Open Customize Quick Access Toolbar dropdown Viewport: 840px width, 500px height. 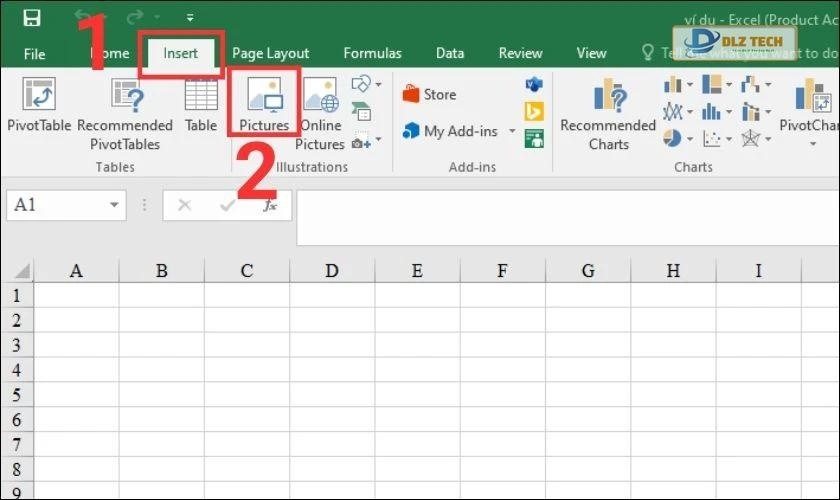point(190,18)
